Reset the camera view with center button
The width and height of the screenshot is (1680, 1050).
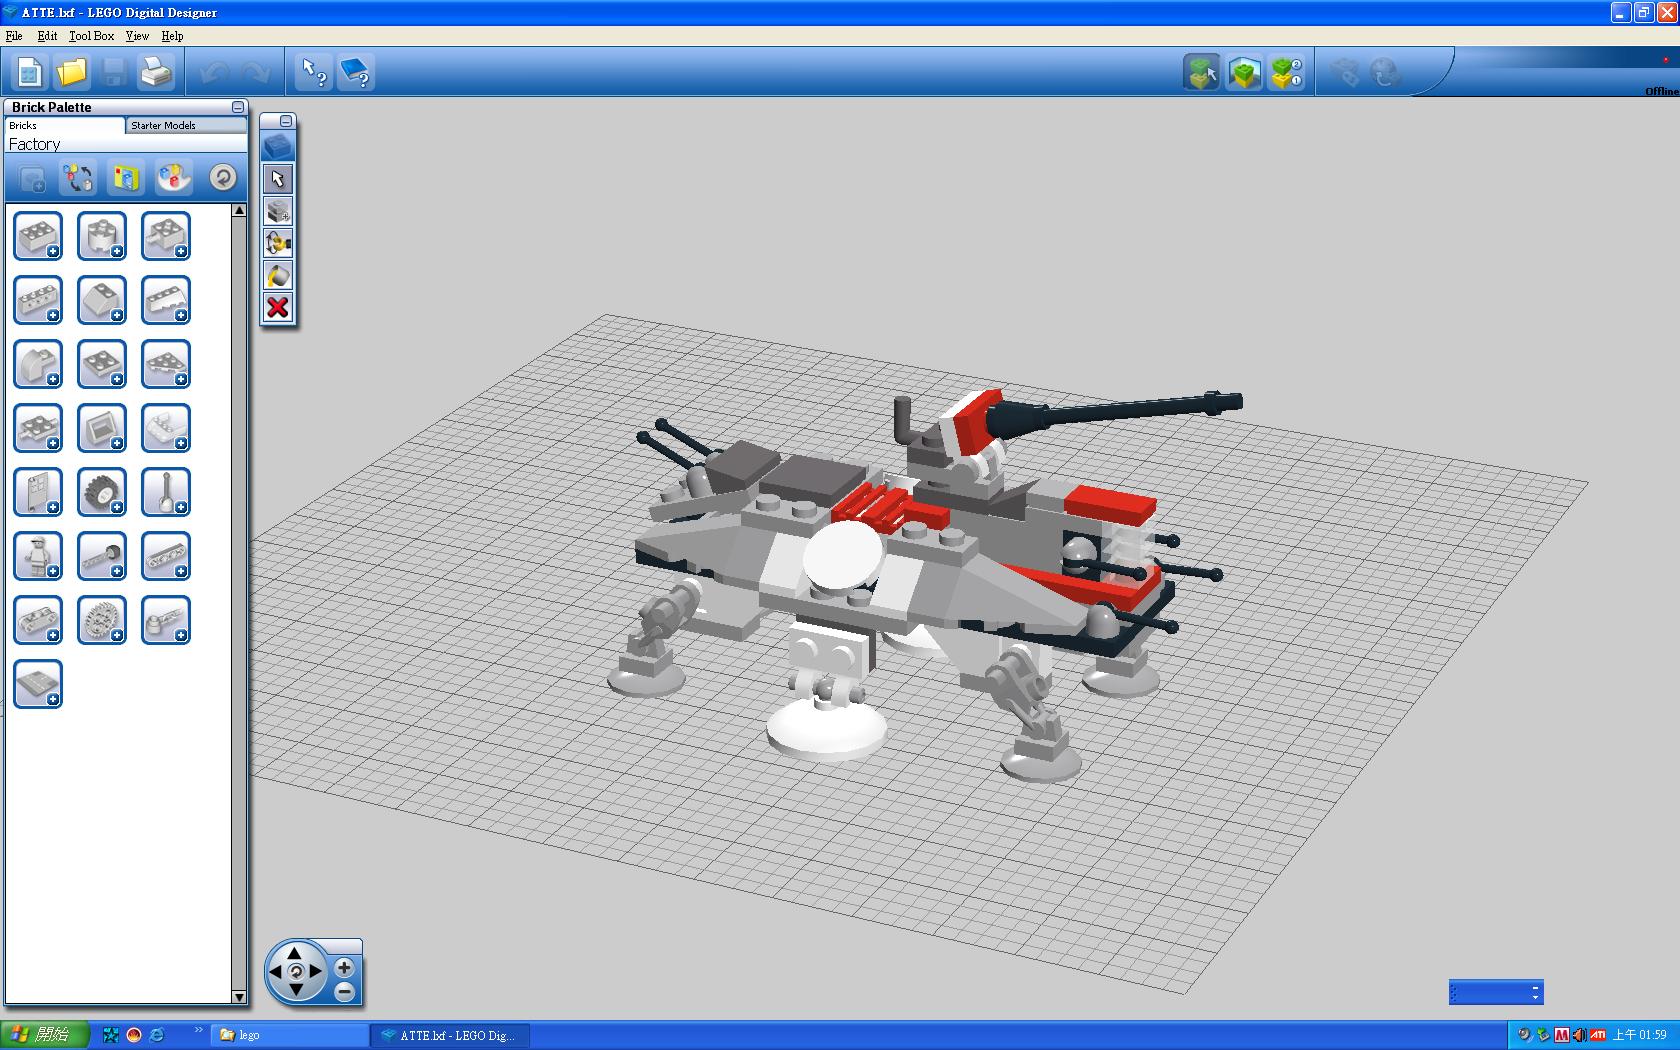295,970
